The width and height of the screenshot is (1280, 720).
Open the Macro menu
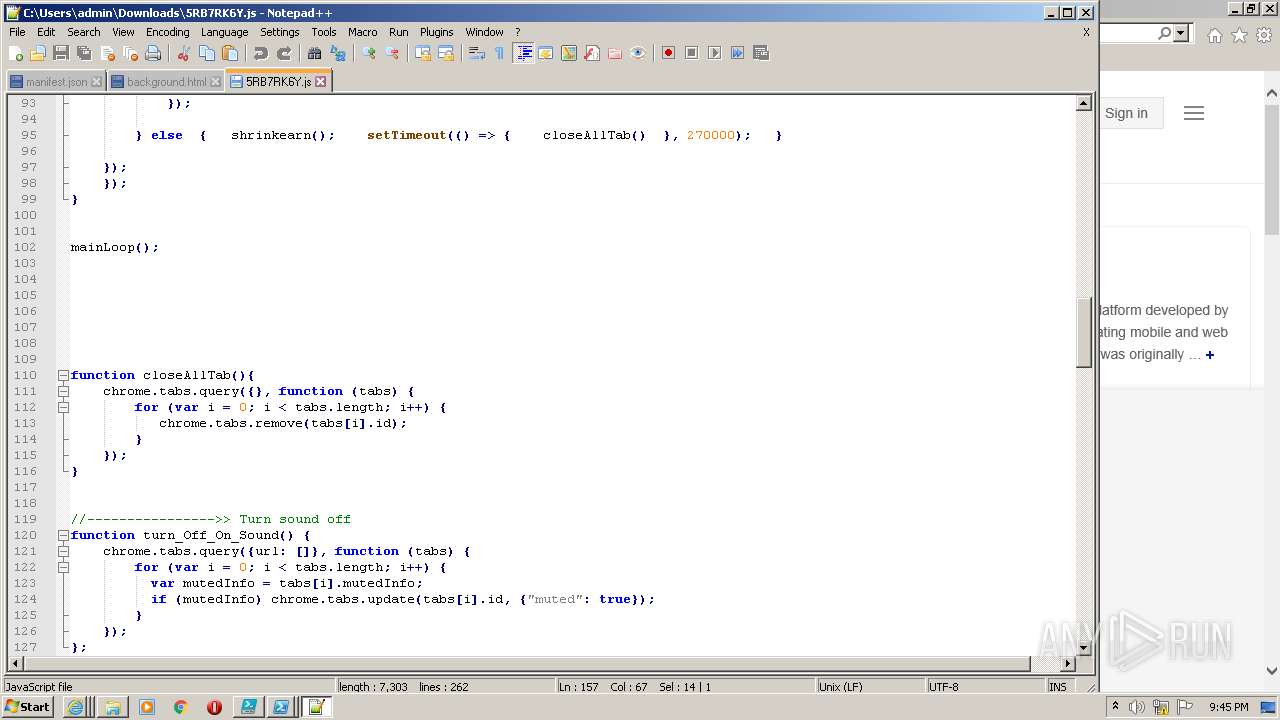(363, 32)
